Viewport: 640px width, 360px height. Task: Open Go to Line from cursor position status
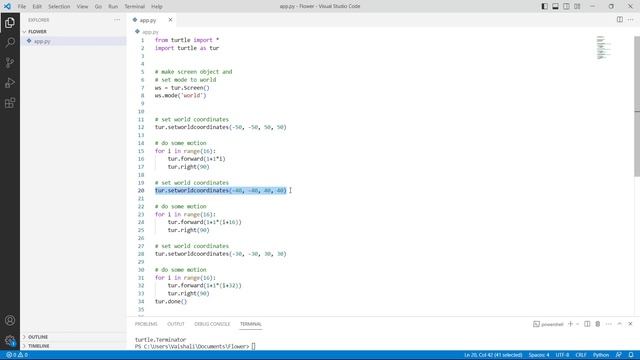tap(493, 355)
